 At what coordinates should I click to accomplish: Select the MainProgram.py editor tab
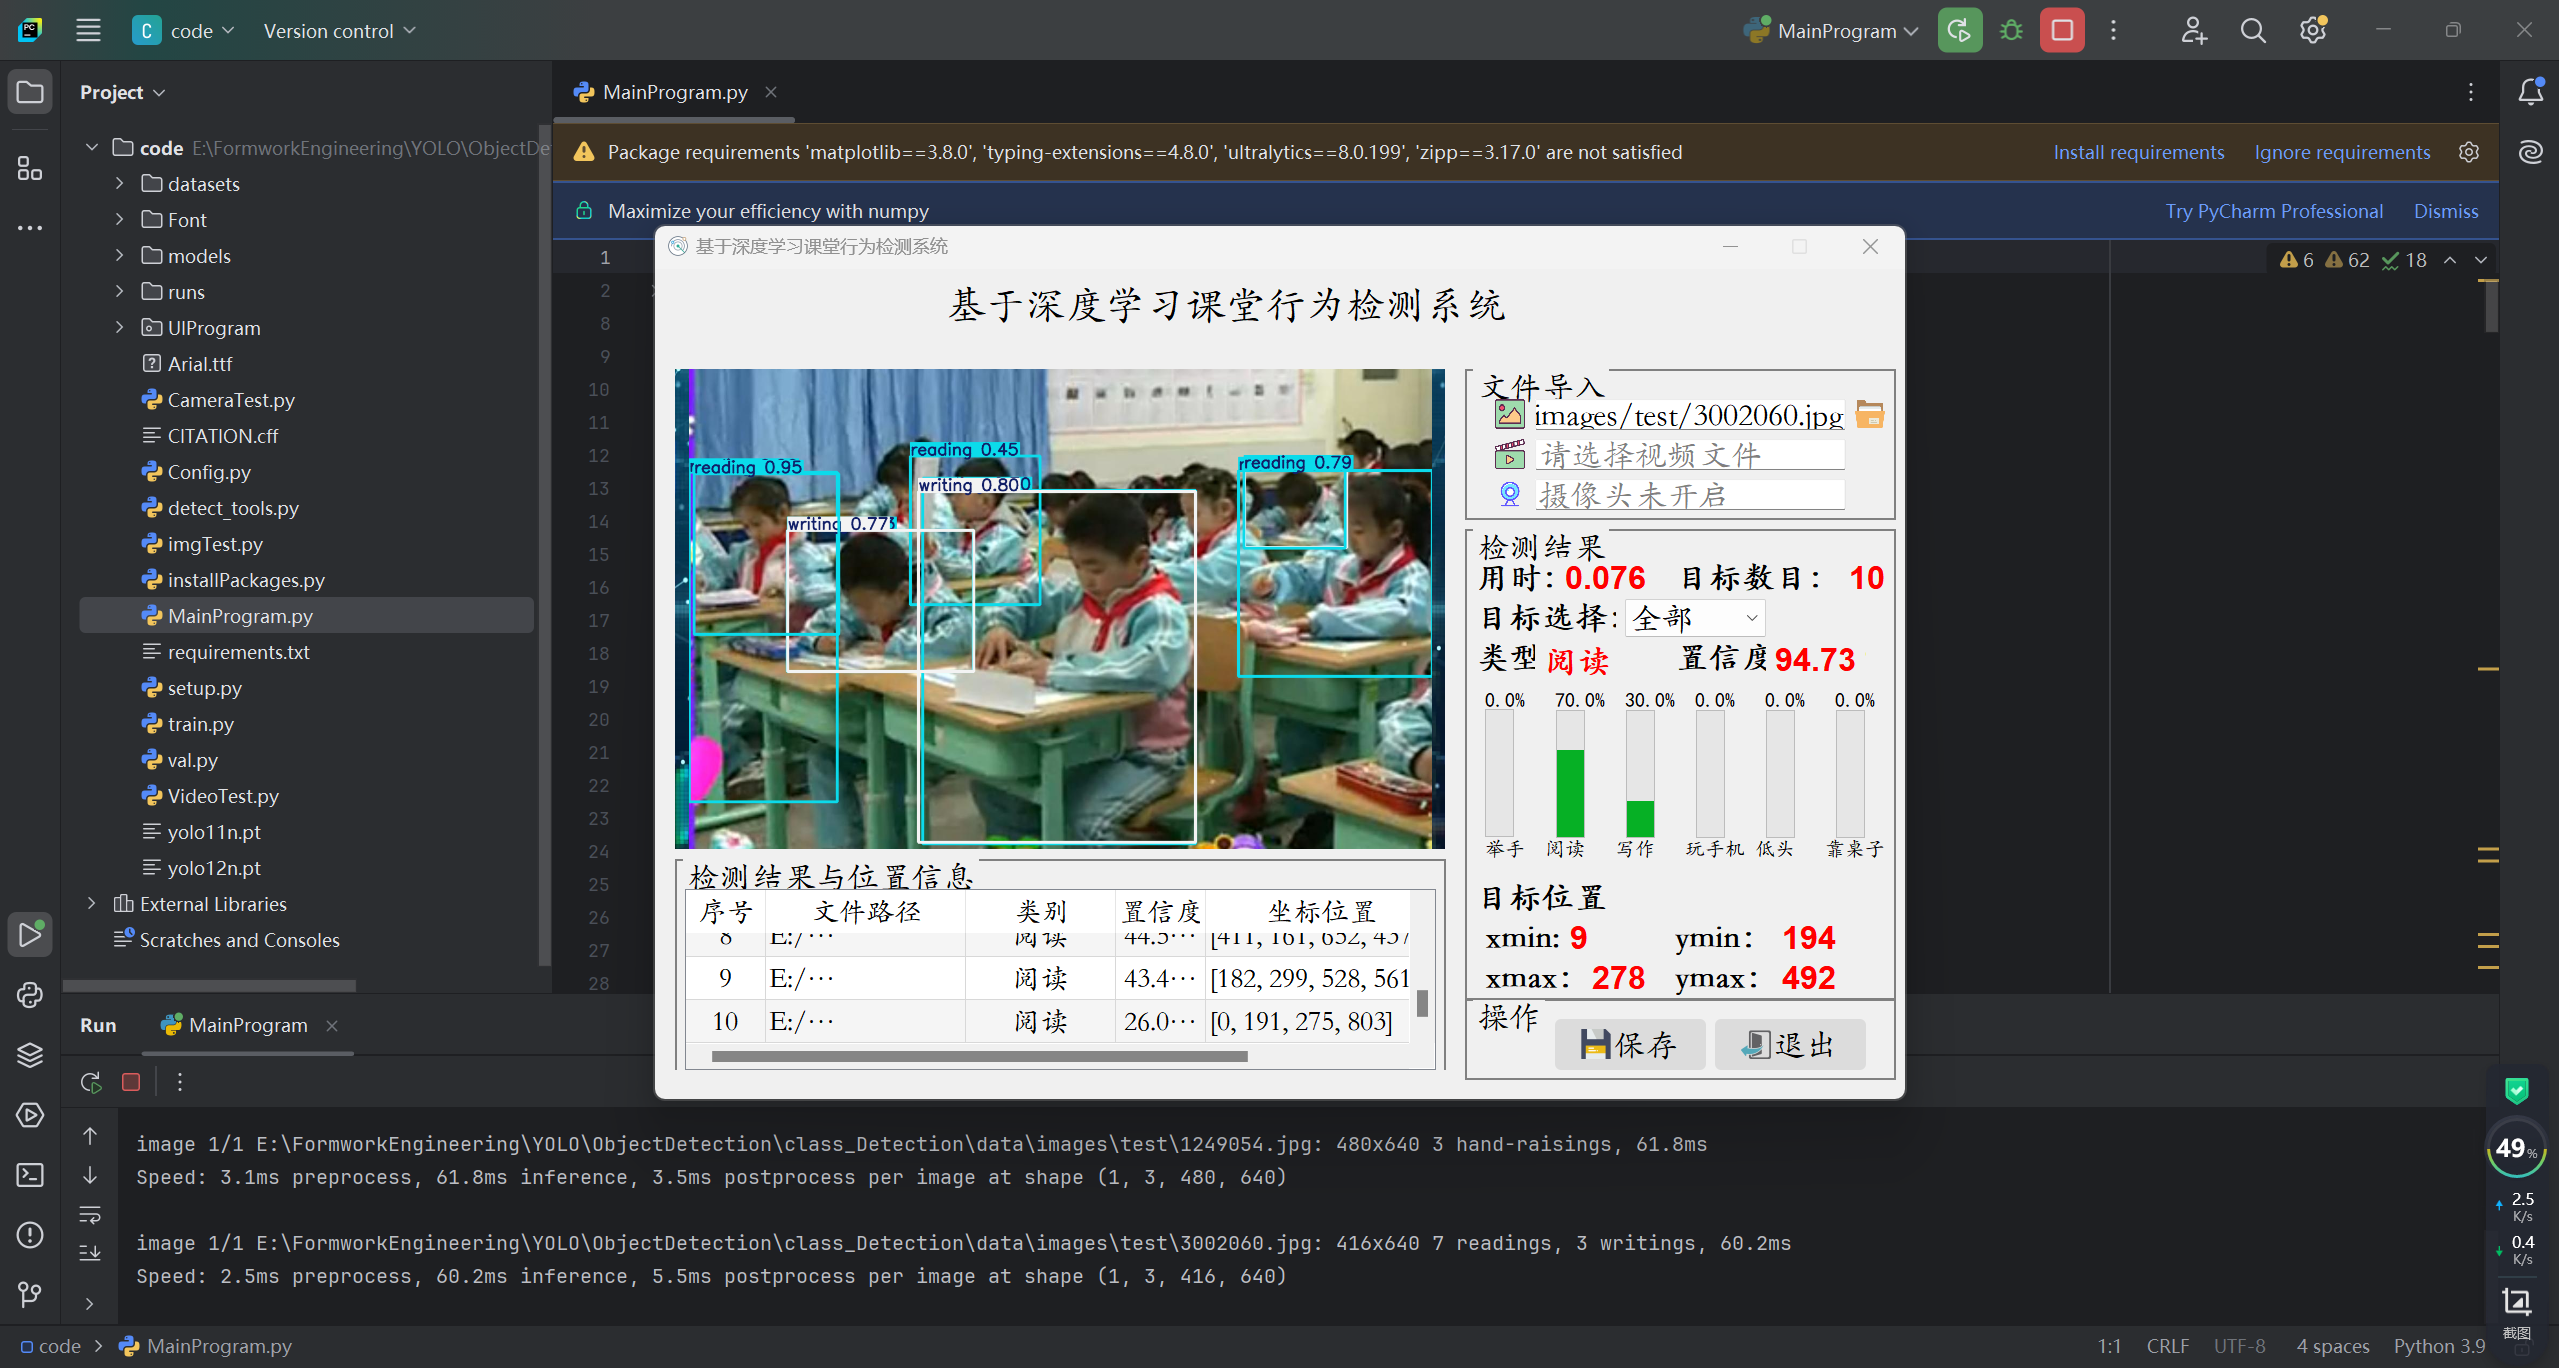674,92
